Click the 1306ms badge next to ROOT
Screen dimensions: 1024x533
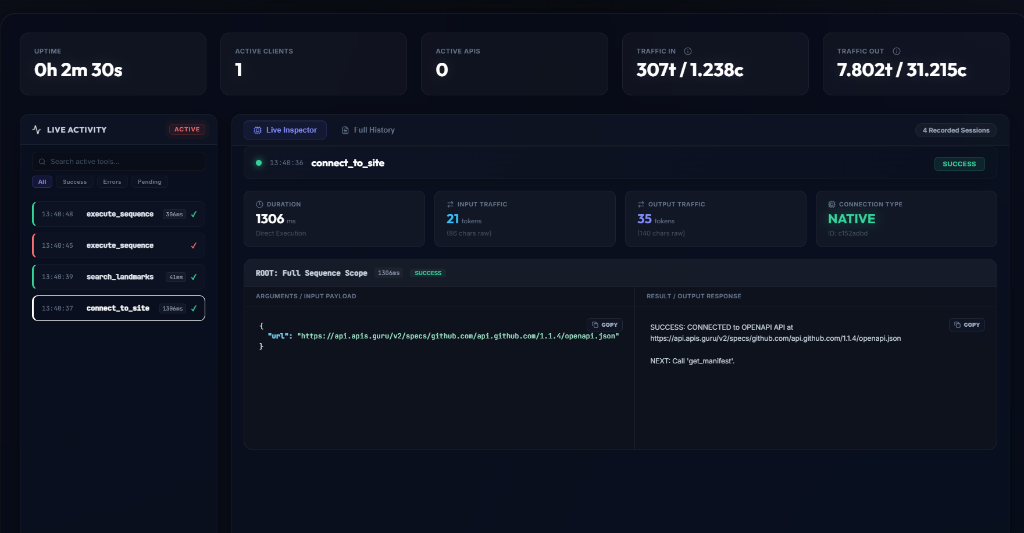pyautogui.click(x=389, y=273)
